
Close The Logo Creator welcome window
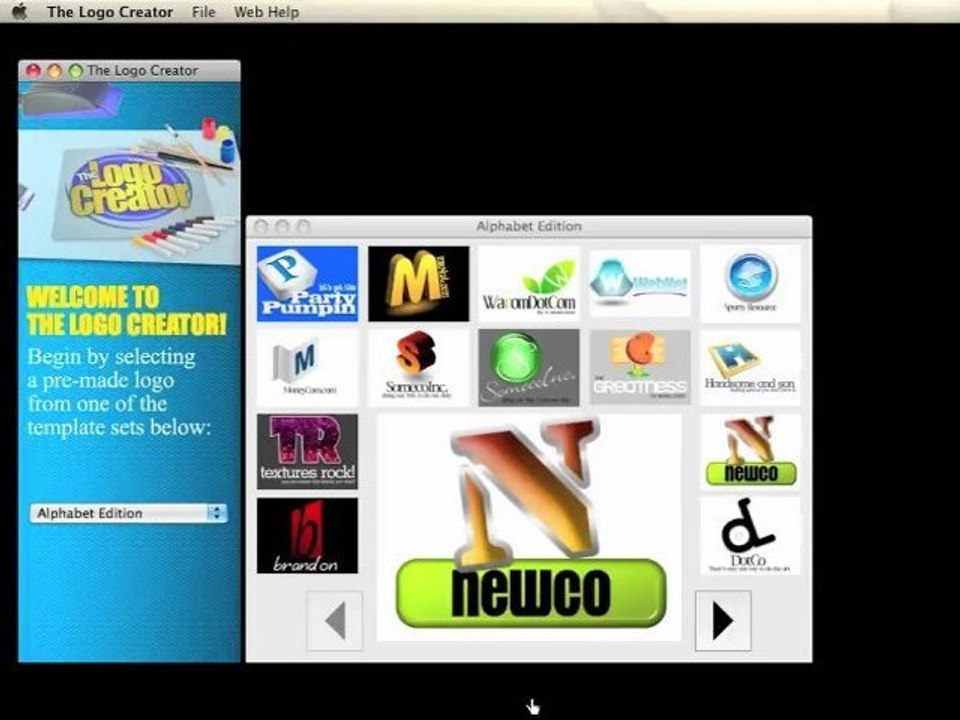(33, 71)
